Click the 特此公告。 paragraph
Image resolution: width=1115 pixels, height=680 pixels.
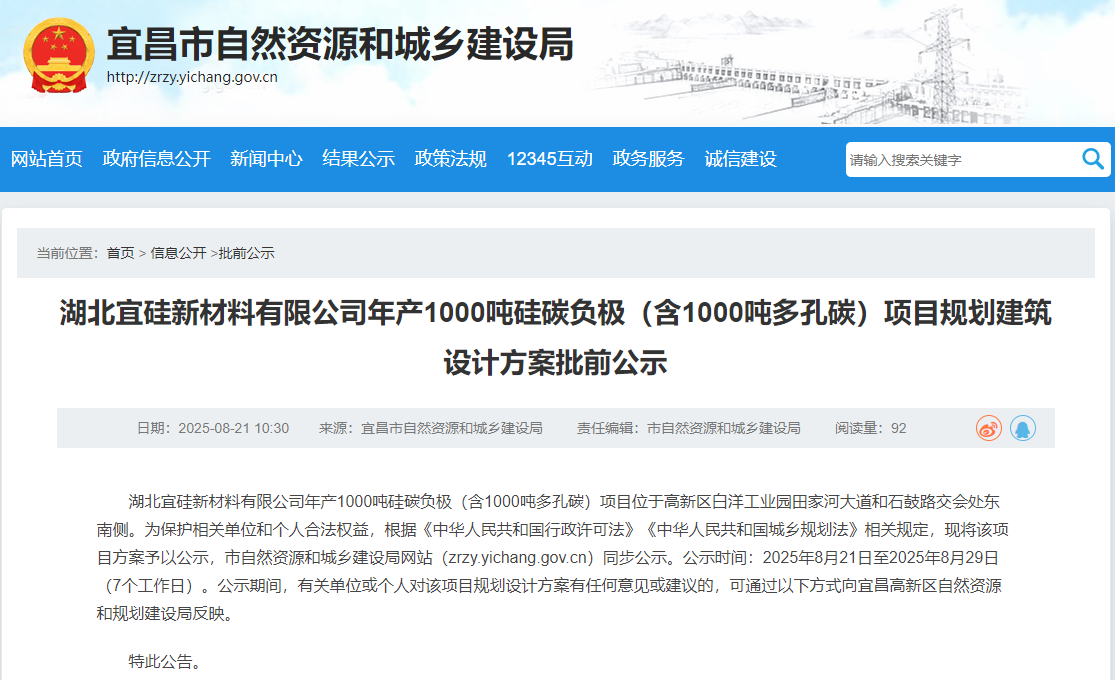tap(167, 662)
